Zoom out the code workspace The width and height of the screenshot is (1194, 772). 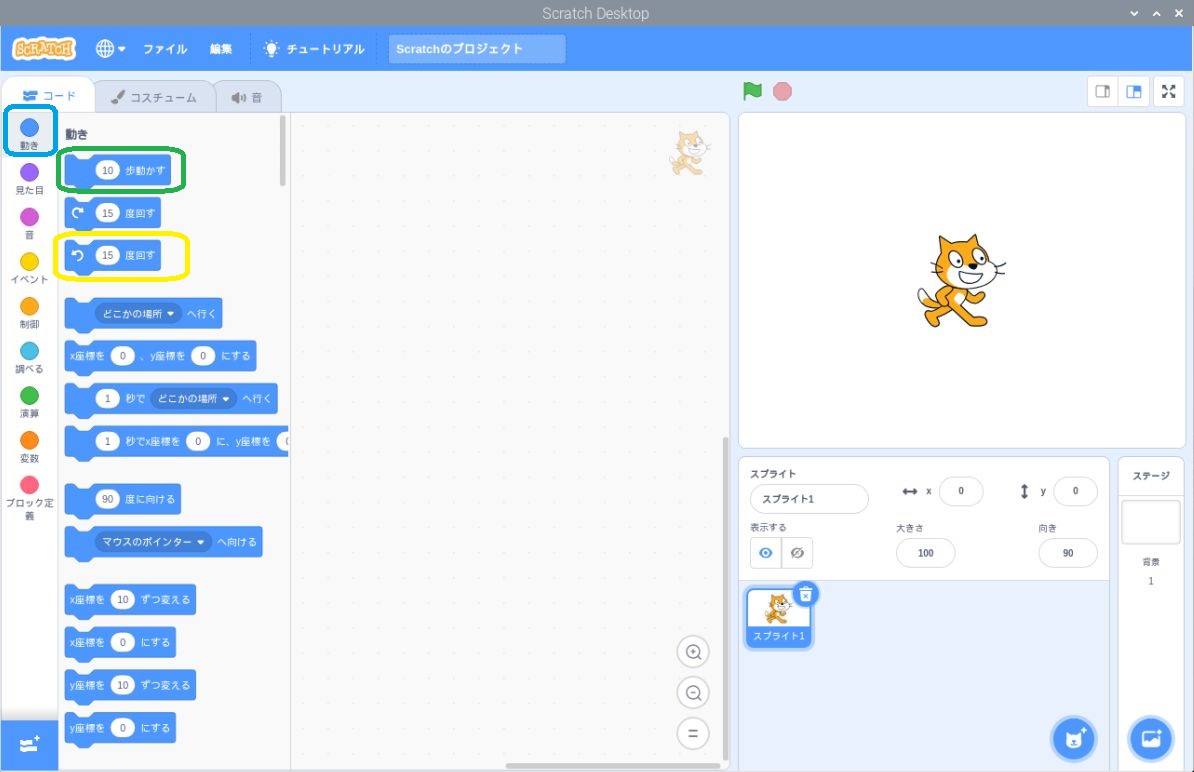point(693,693)
